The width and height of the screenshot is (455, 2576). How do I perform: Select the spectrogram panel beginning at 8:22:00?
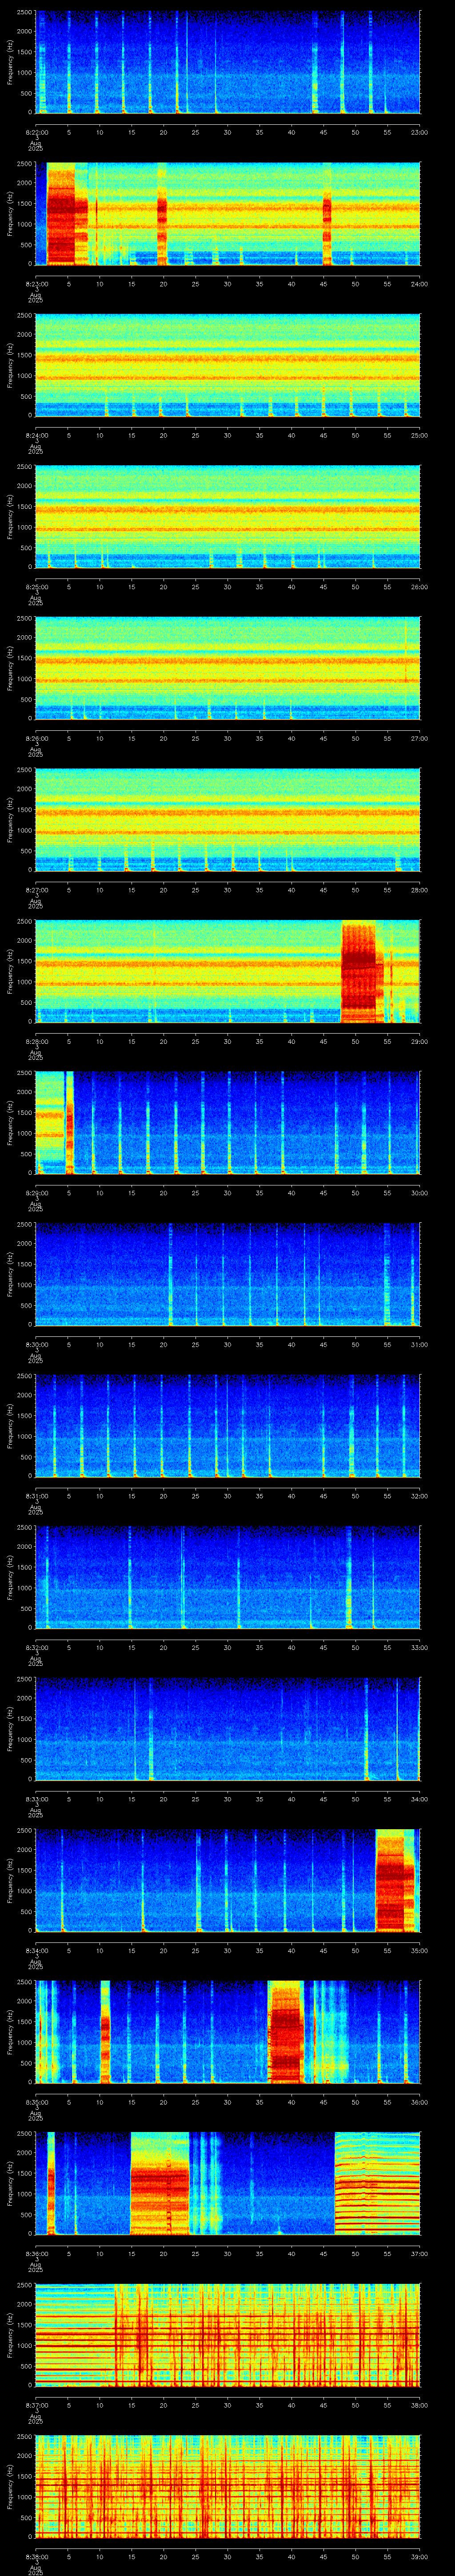pos(227,62)
